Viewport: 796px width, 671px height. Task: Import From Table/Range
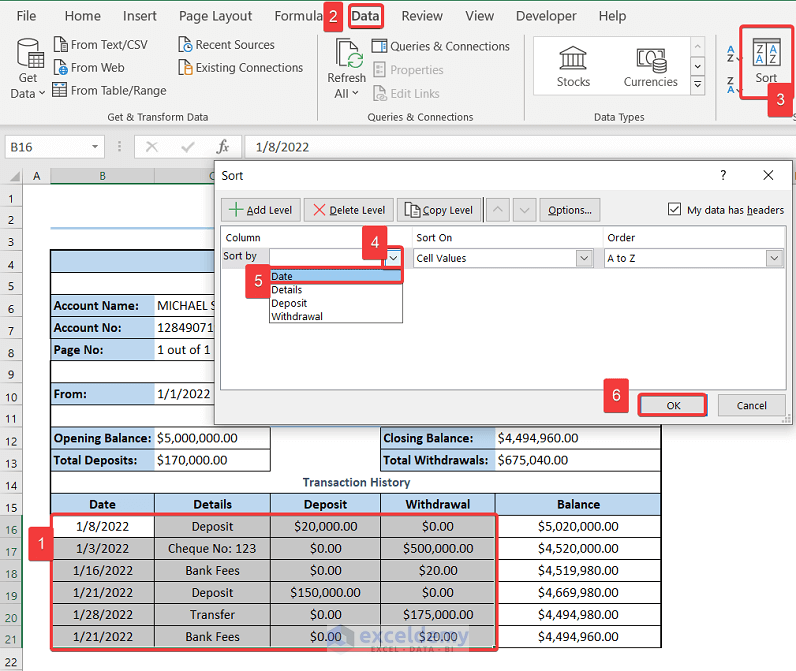point(109,90)
